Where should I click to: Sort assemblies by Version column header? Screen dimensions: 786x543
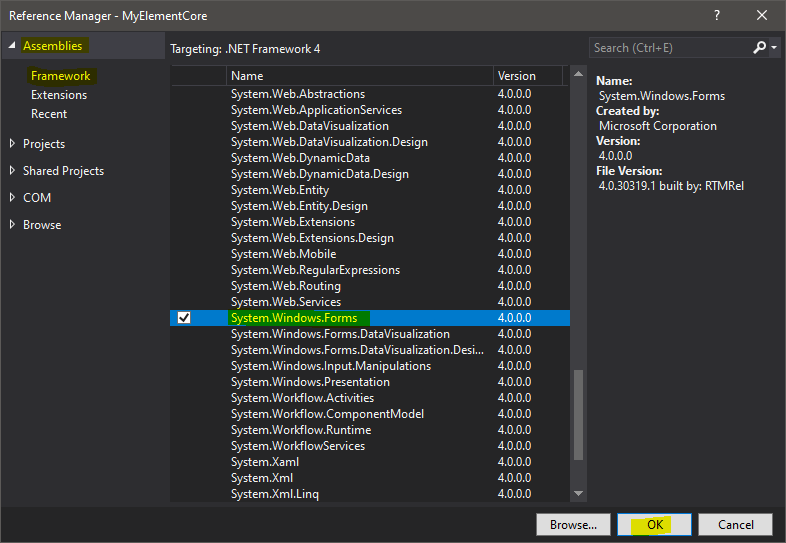point(526,76)
